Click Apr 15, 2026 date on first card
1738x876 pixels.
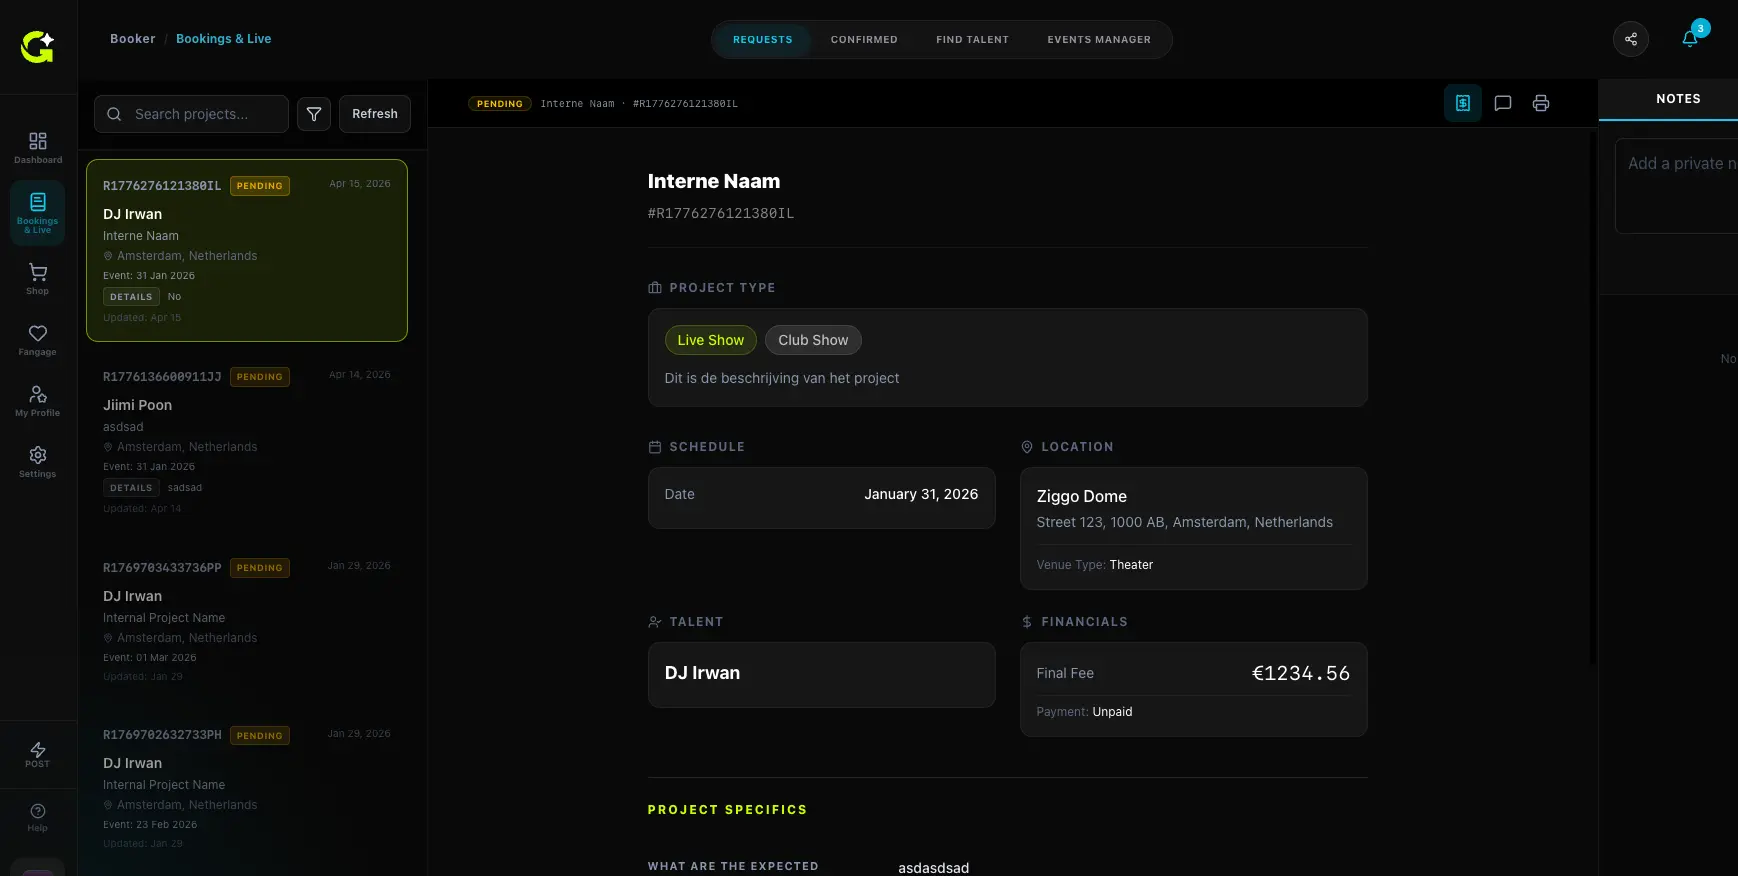pos(360,184)
